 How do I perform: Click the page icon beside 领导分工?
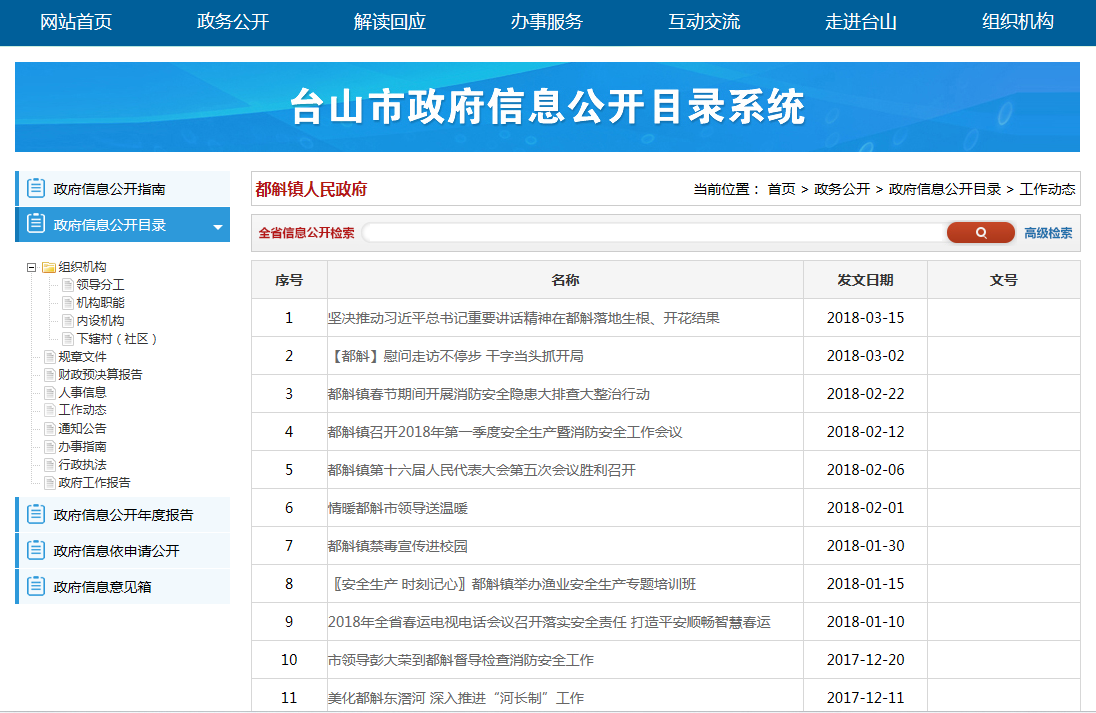tap(67, 285)
